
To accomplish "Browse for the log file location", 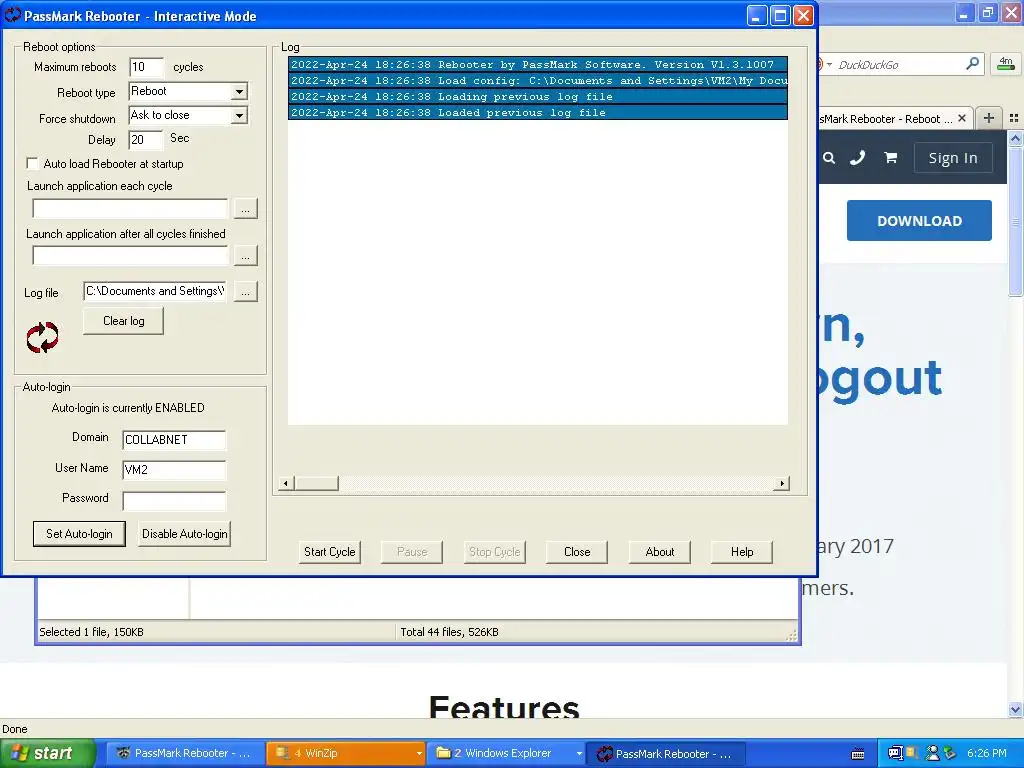I will (x=246, y=292).
